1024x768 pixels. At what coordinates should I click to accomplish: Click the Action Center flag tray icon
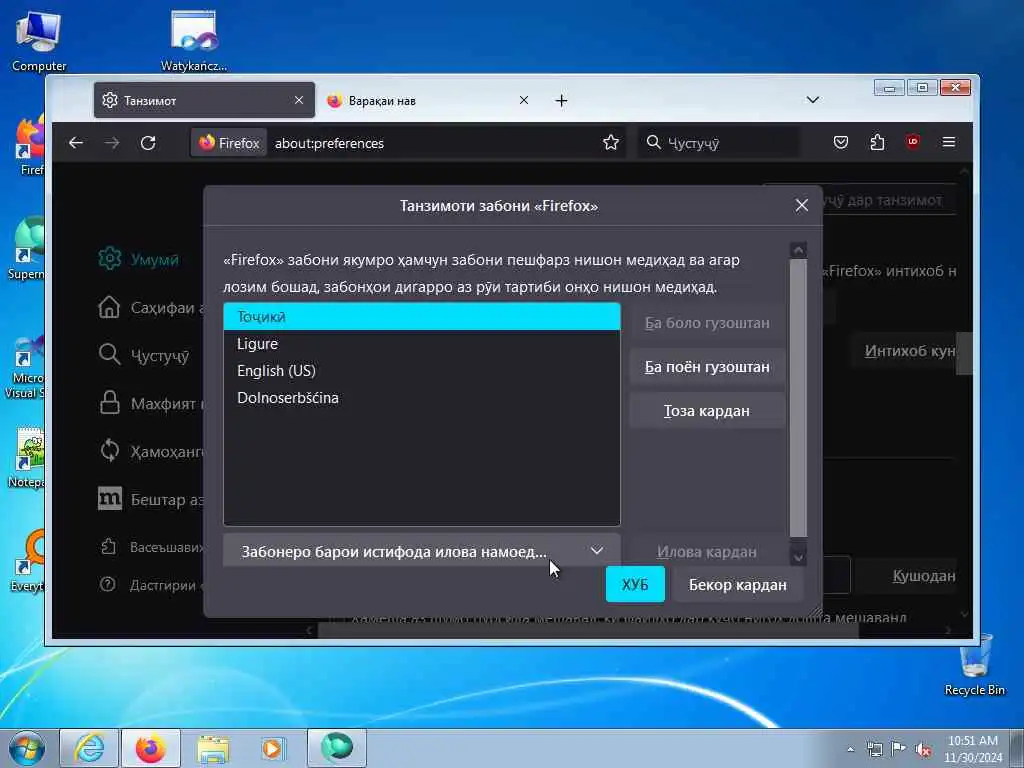pyautogui.click(x=898, y=749)
